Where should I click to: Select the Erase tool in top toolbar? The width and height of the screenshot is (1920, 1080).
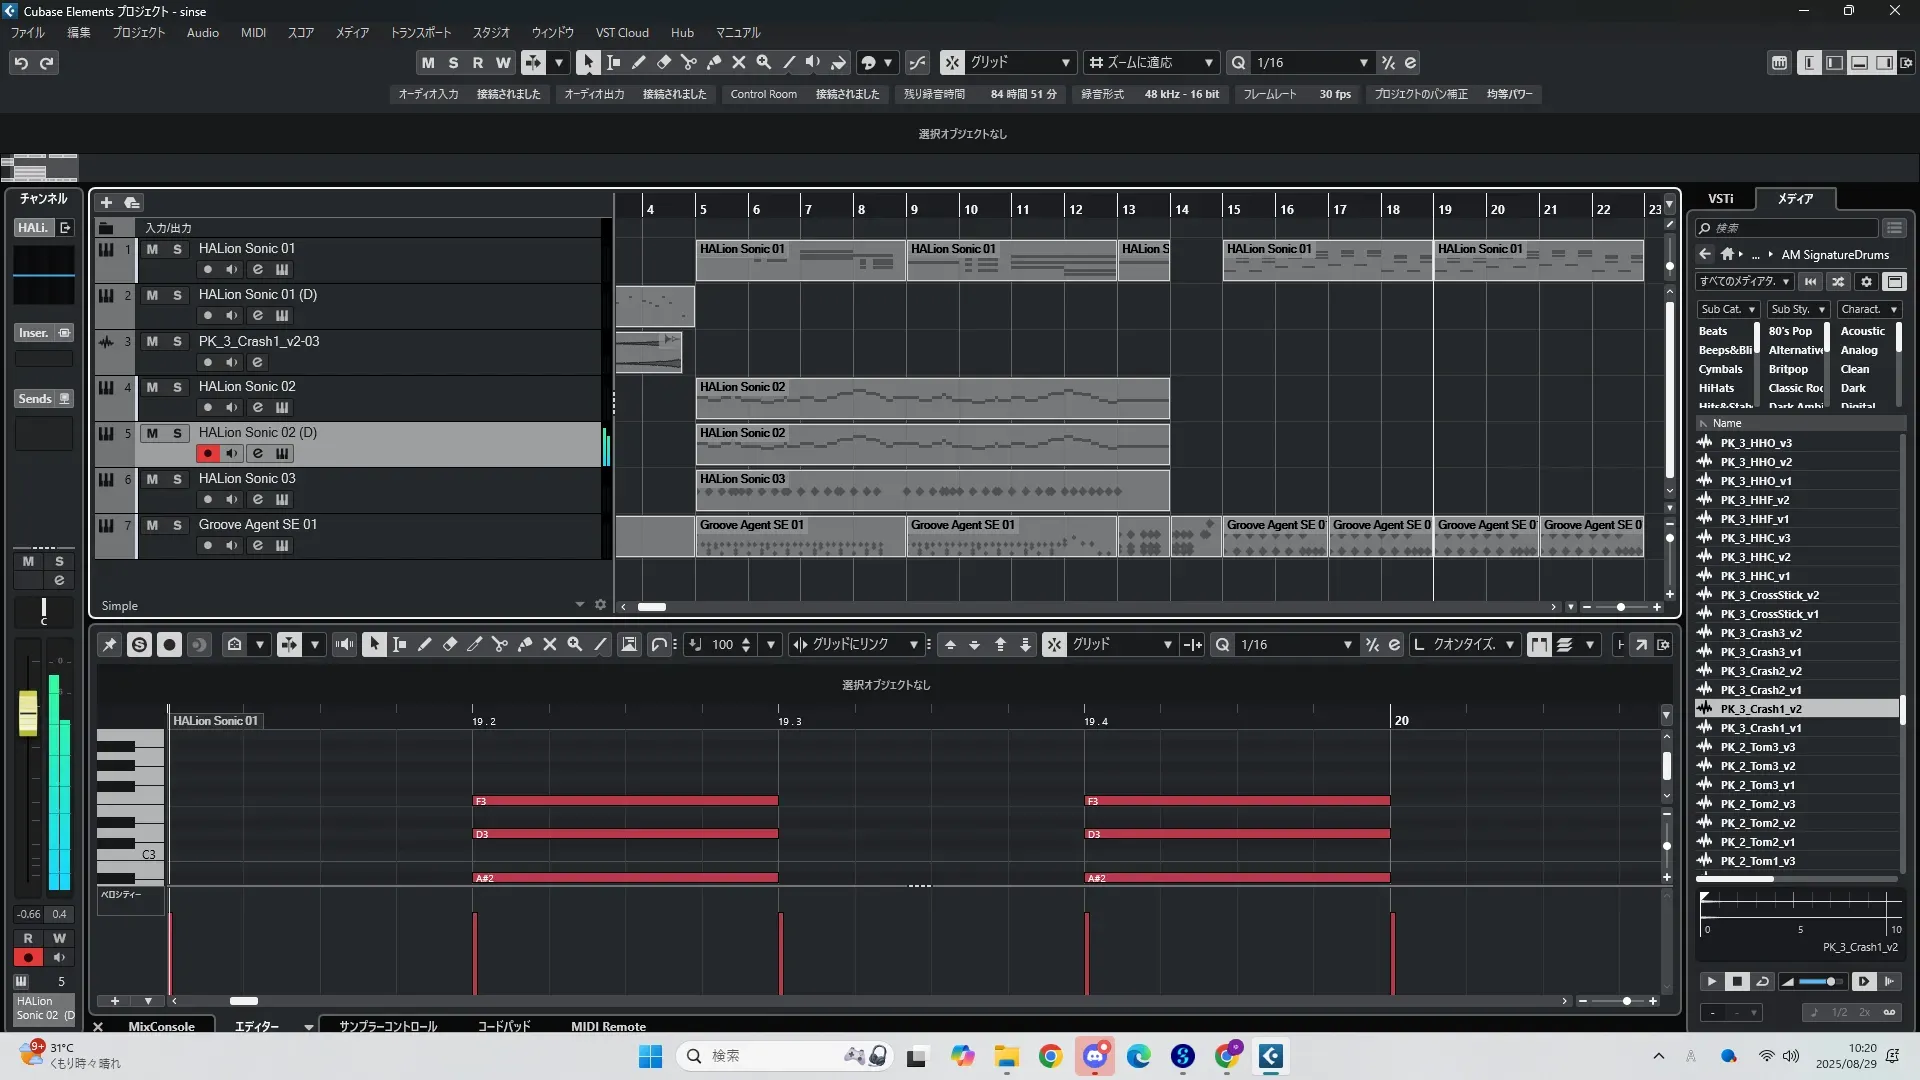pos(664,62)
